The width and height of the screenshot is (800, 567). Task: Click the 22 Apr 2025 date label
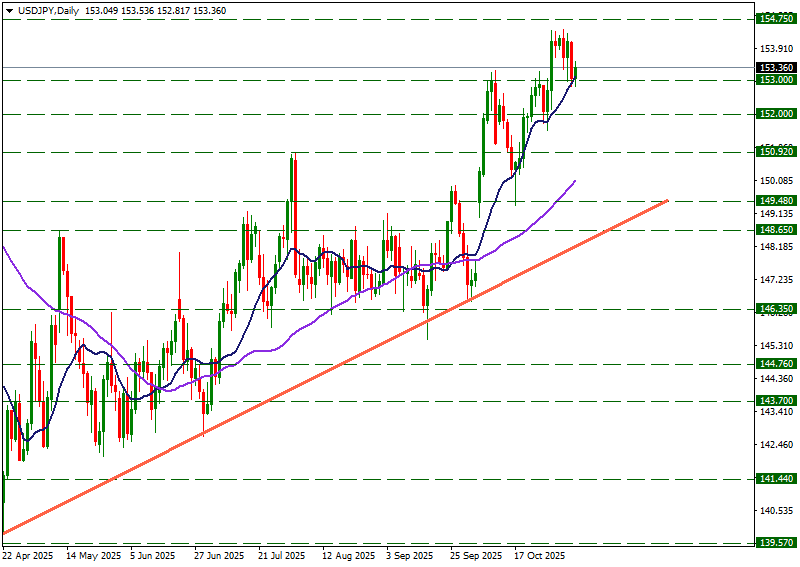coord(26,555)
